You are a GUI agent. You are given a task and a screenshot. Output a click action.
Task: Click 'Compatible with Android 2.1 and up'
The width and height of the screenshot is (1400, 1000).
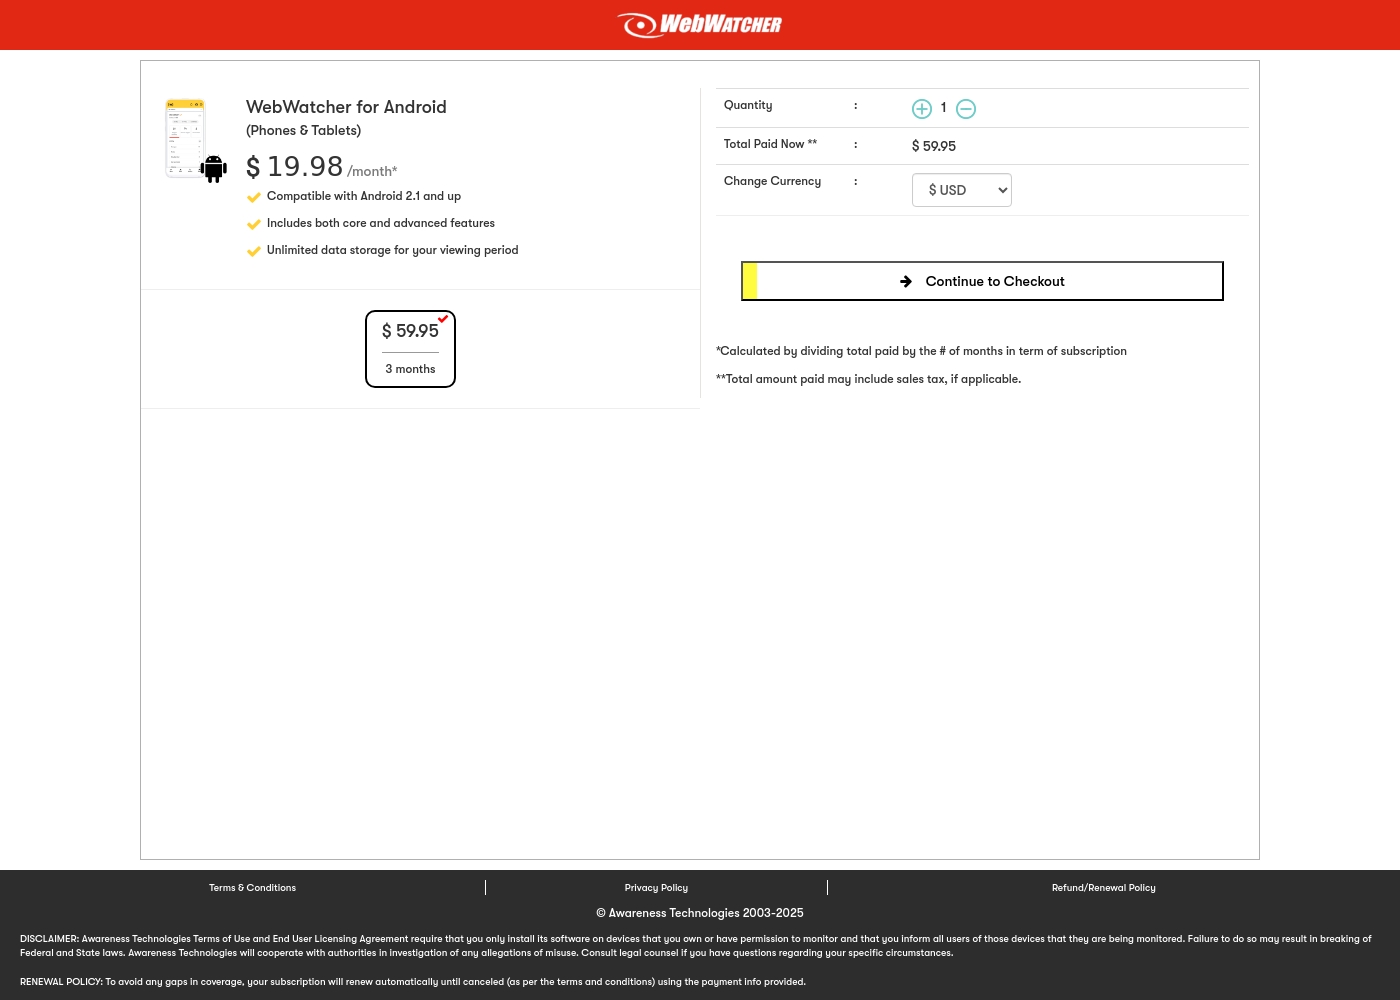[x=364, y=196]
